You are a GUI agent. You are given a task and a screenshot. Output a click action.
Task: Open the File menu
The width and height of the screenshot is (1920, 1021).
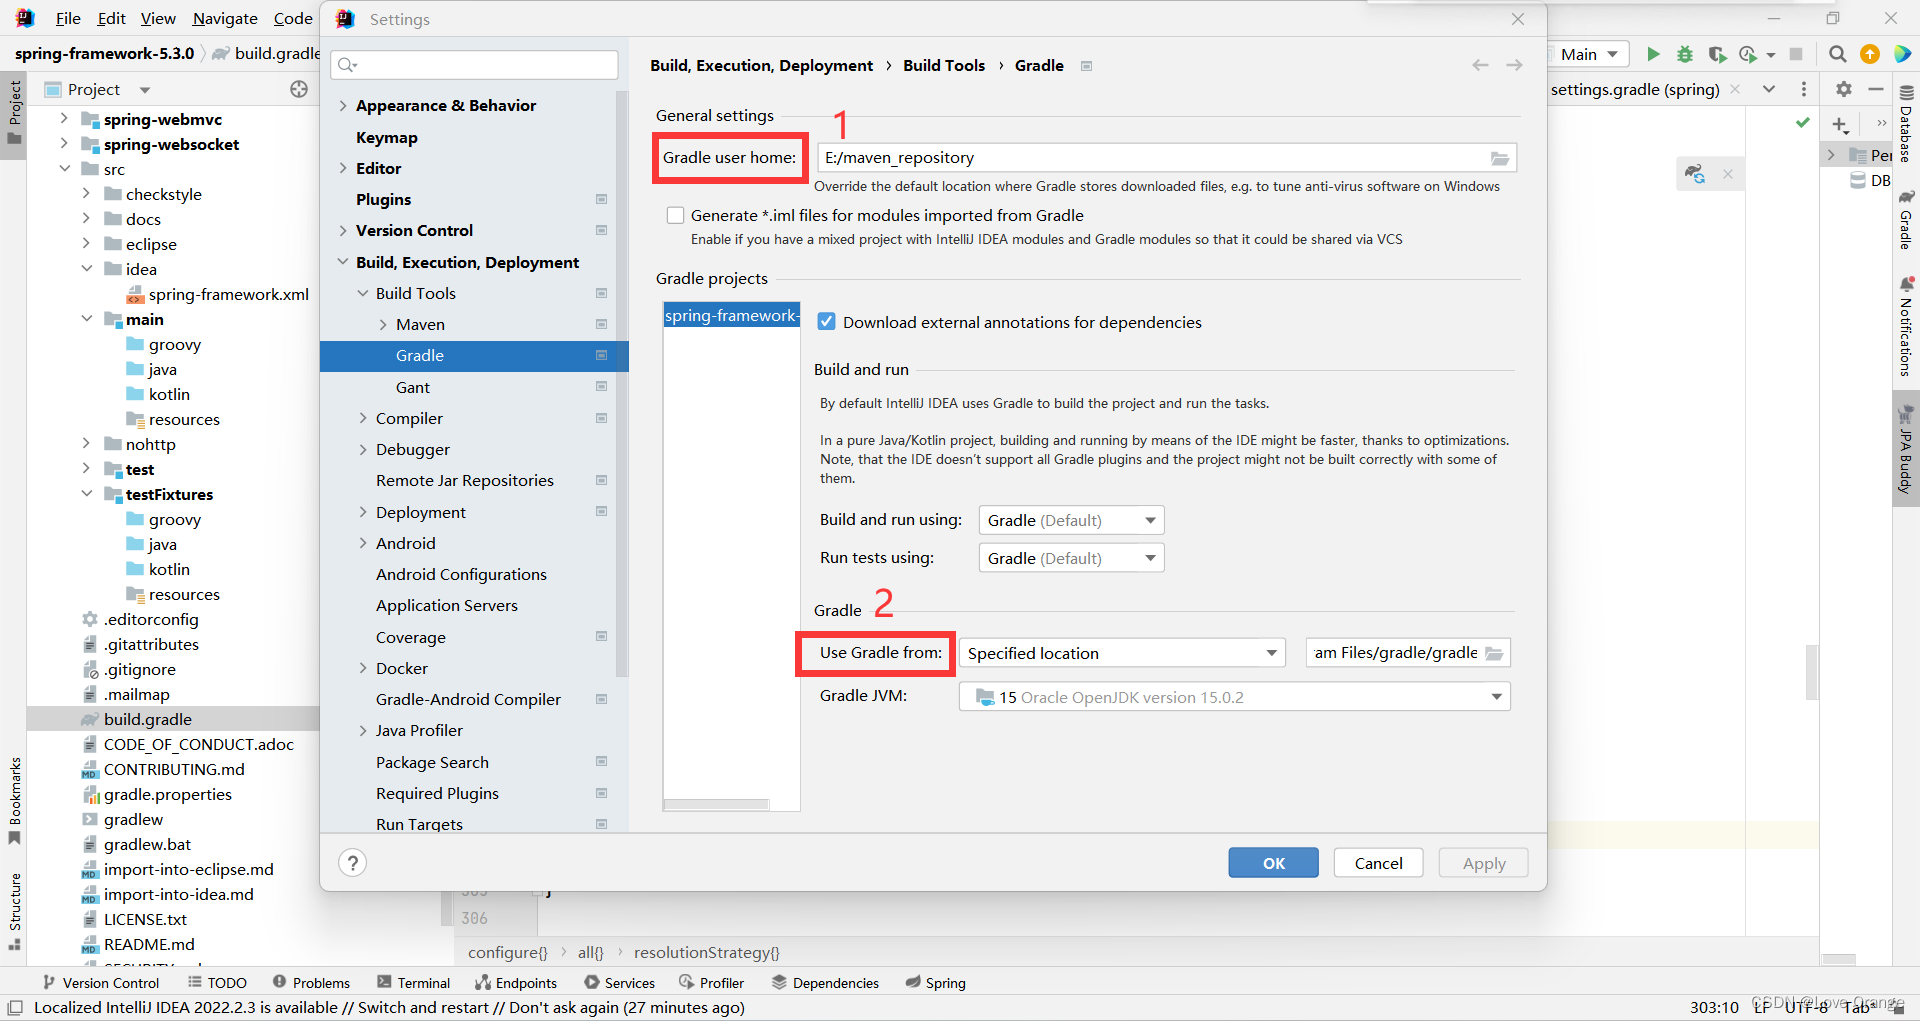[x=68, y=18]
